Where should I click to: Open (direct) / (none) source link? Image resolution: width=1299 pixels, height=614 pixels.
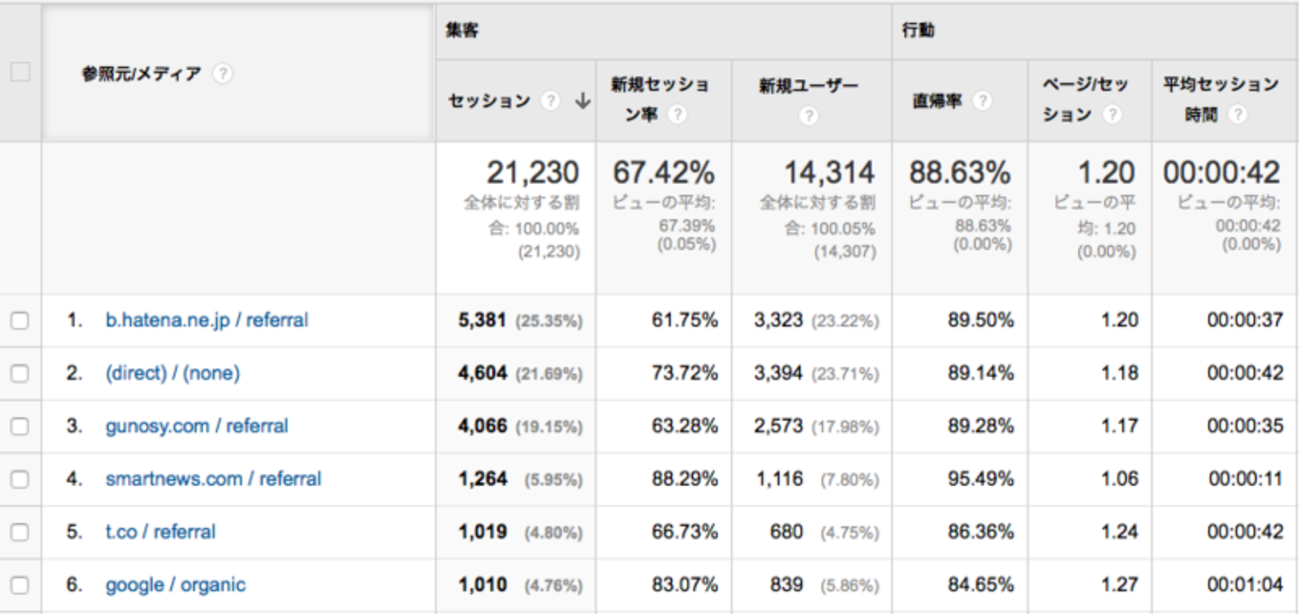pyautogui.click(x=173, y=373)
